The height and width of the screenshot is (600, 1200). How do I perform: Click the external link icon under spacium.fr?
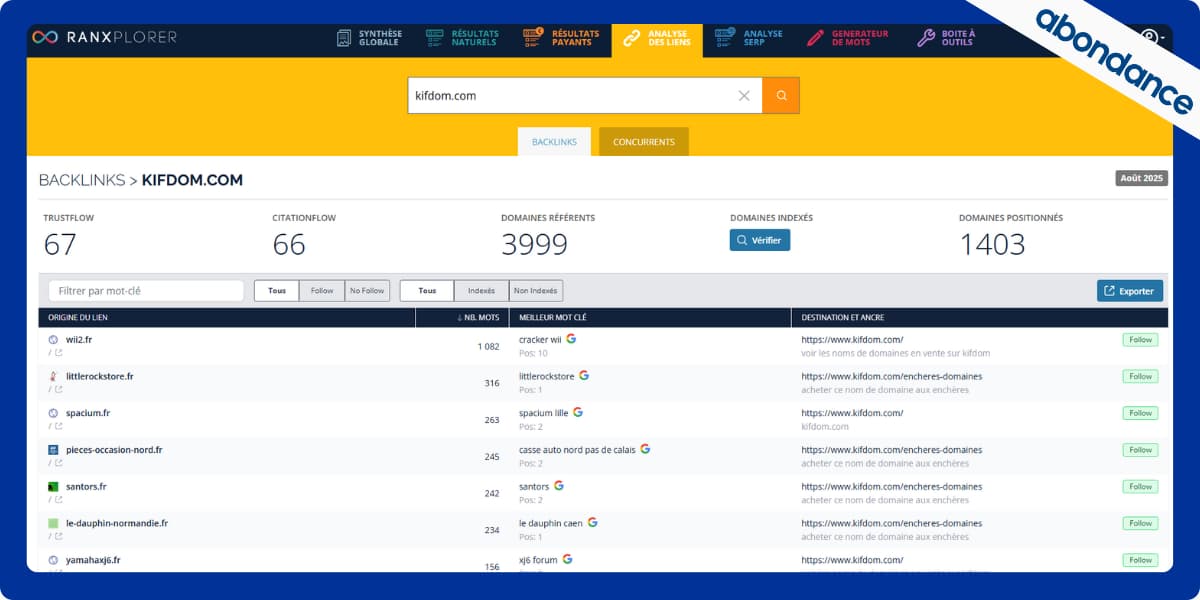point(58,426)
